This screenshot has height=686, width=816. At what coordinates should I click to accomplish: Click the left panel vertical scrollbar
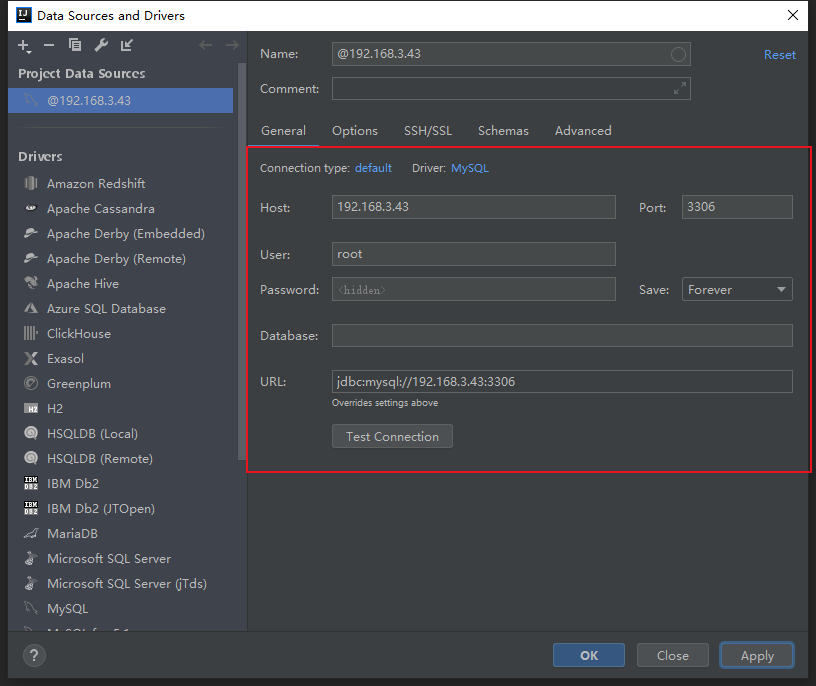(x=241, y=261)
